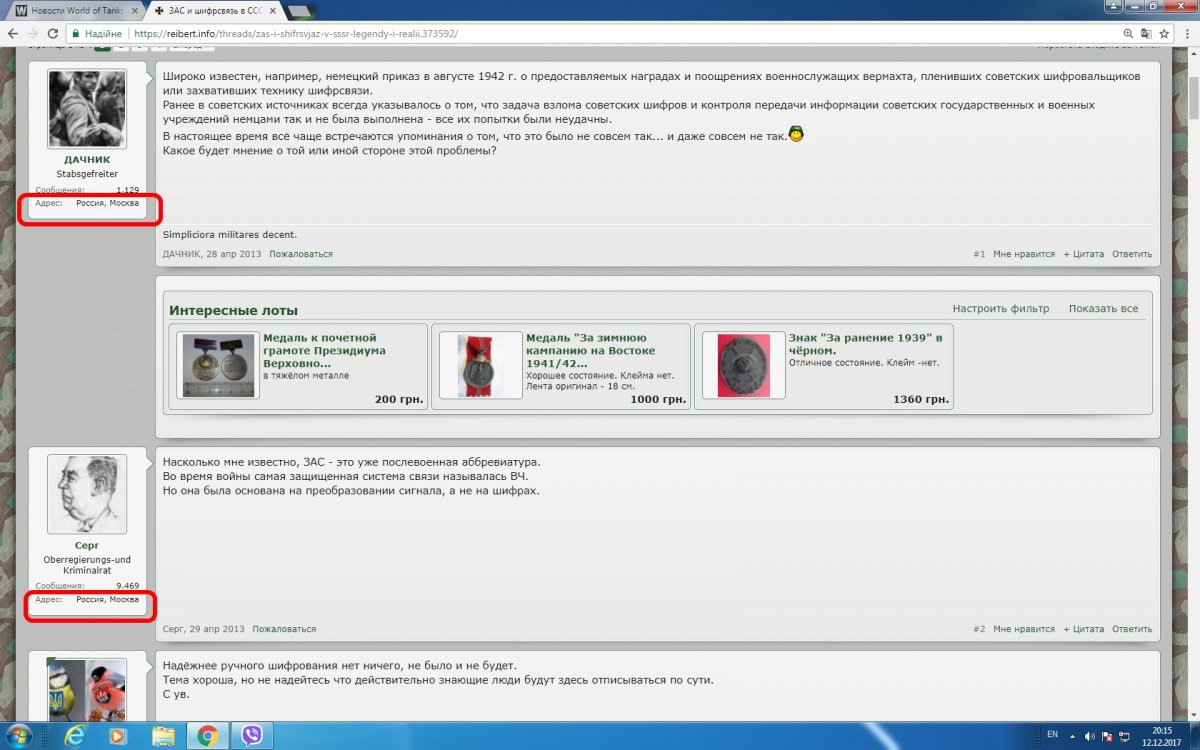Click Ответить on post #1
This screenshot has height=750, width=1200.
tap(1132, 254)
